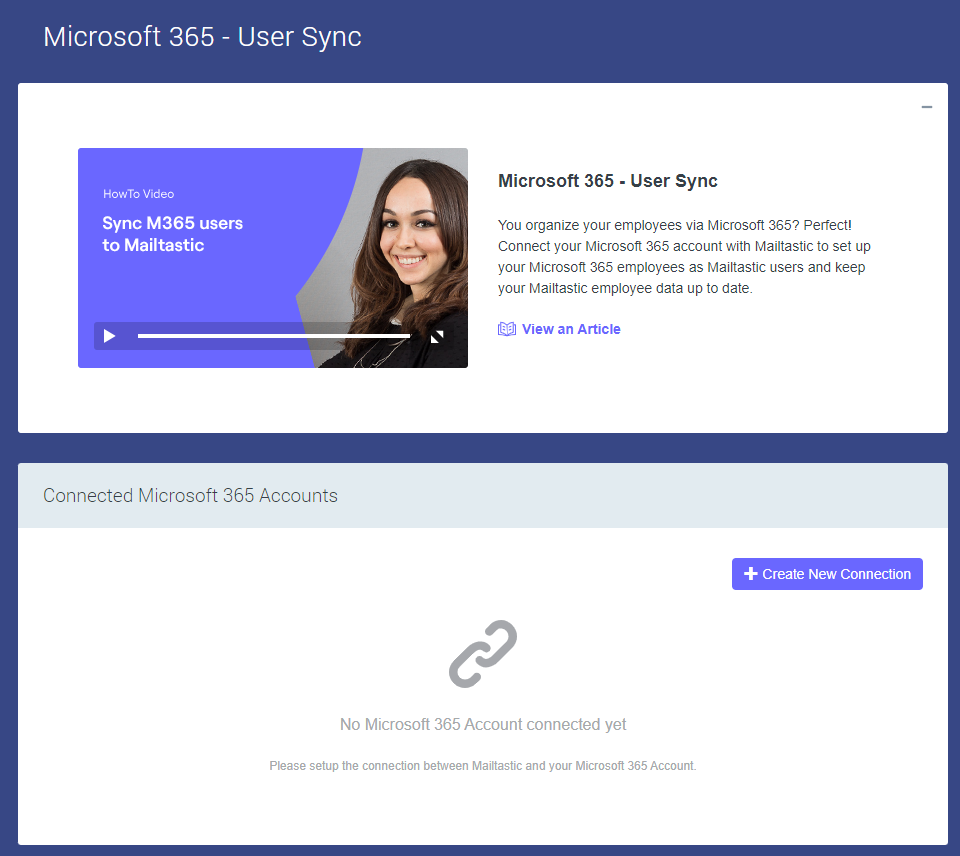The width and height of the screenshot is (960, 856).
Task: Click the "HowTo Video" label on the thumbnail
Action: pyautogui.click(x=138, y=194)
